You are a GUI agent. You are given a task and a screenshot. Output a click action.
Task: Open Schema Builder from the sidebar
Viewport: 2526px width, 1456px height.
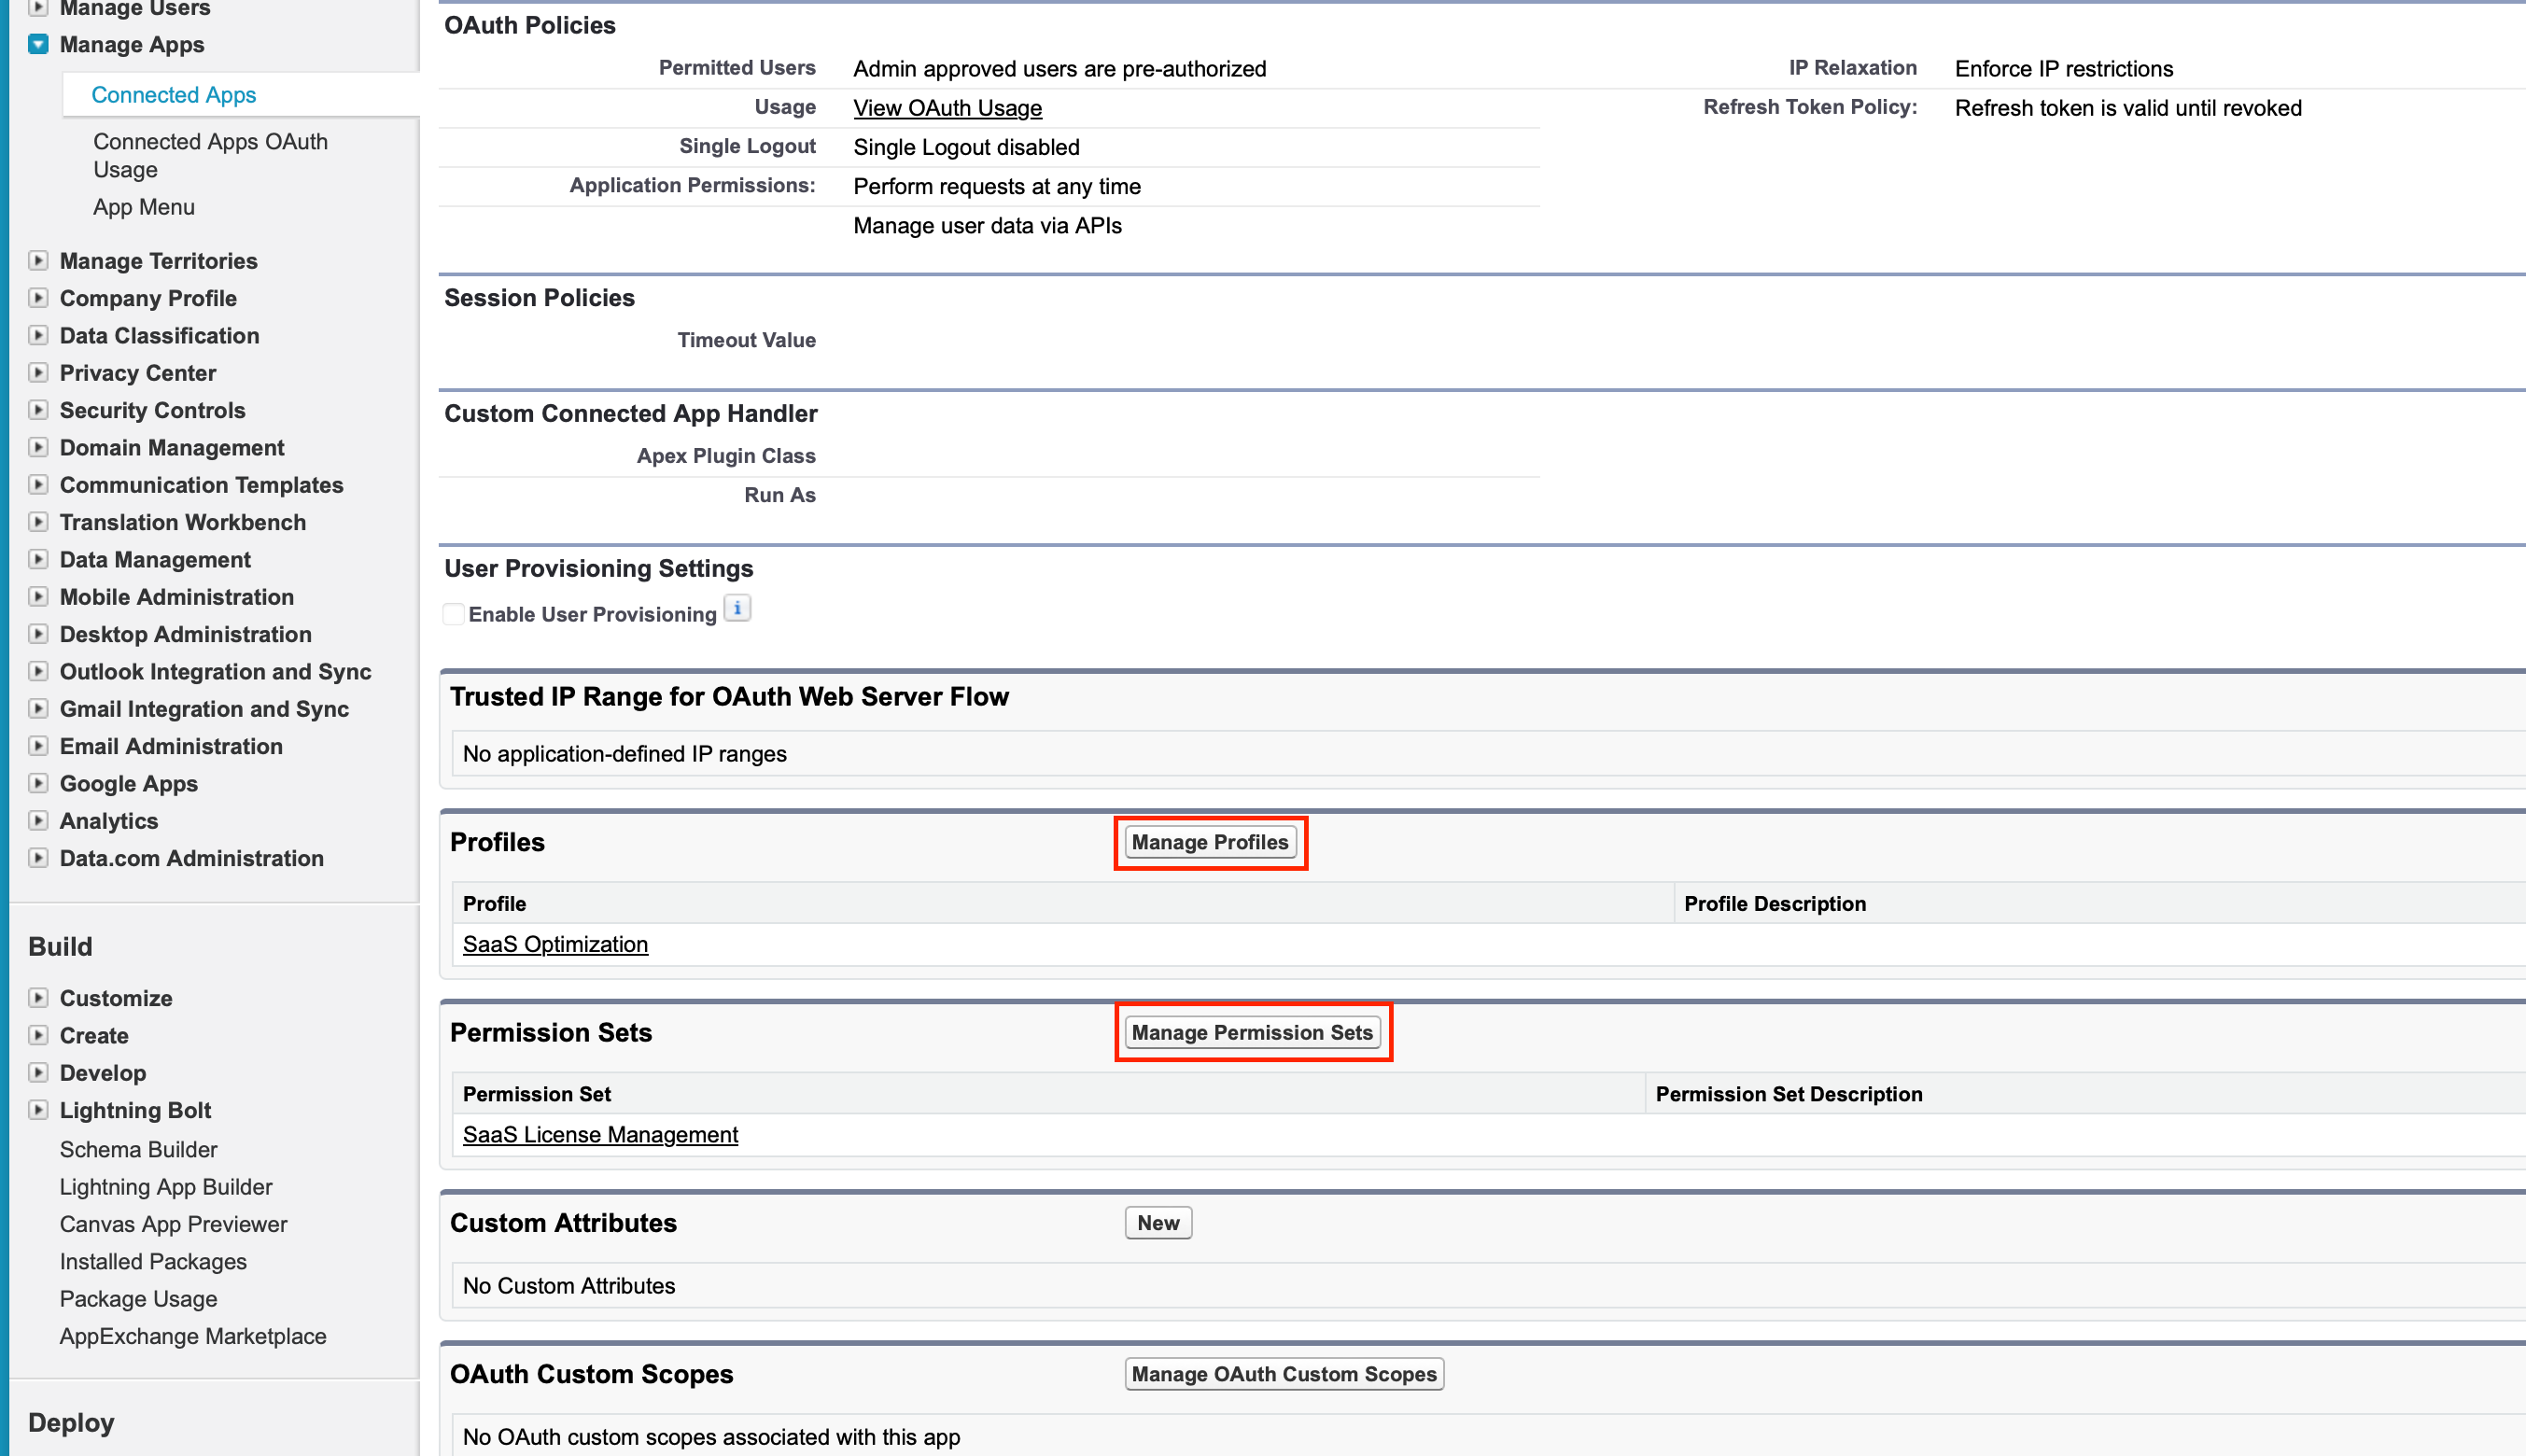coord(139,1149)
